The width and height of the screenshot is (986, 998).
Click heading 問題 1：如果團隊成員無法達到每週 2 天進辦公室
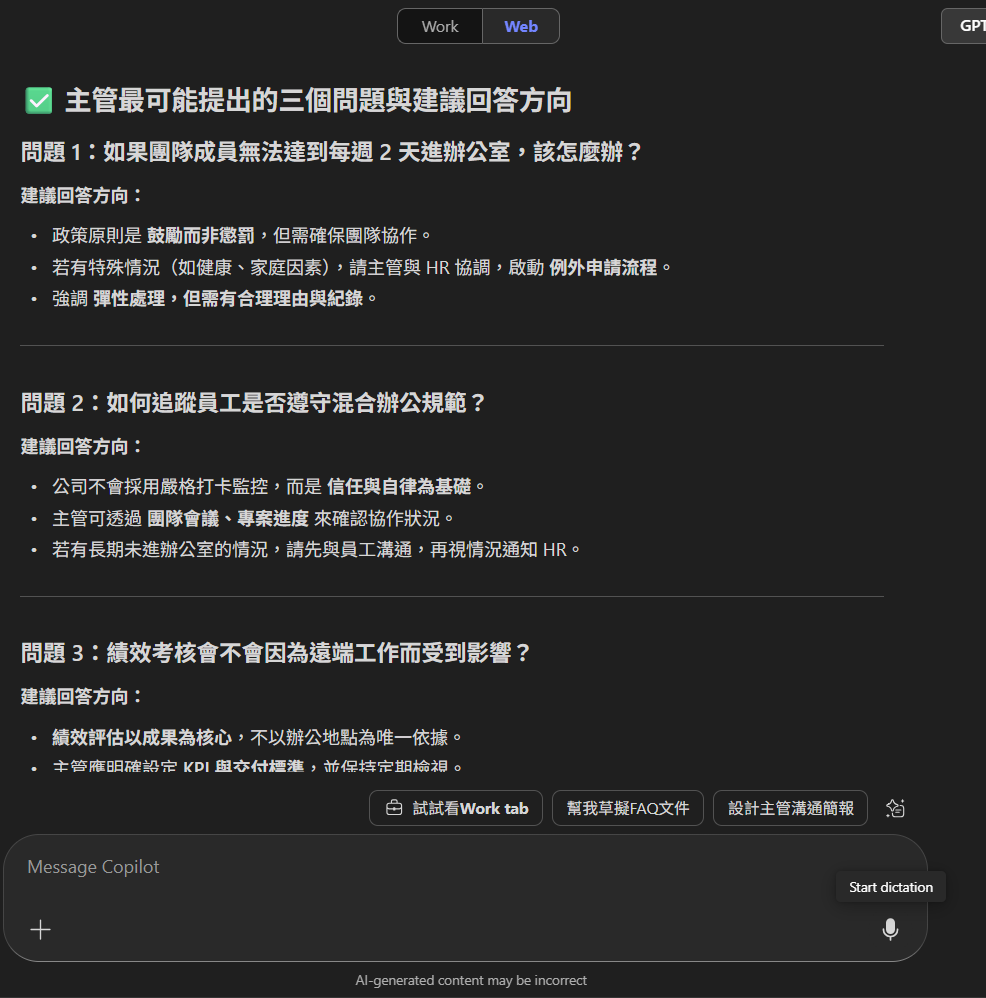(331, 152)
